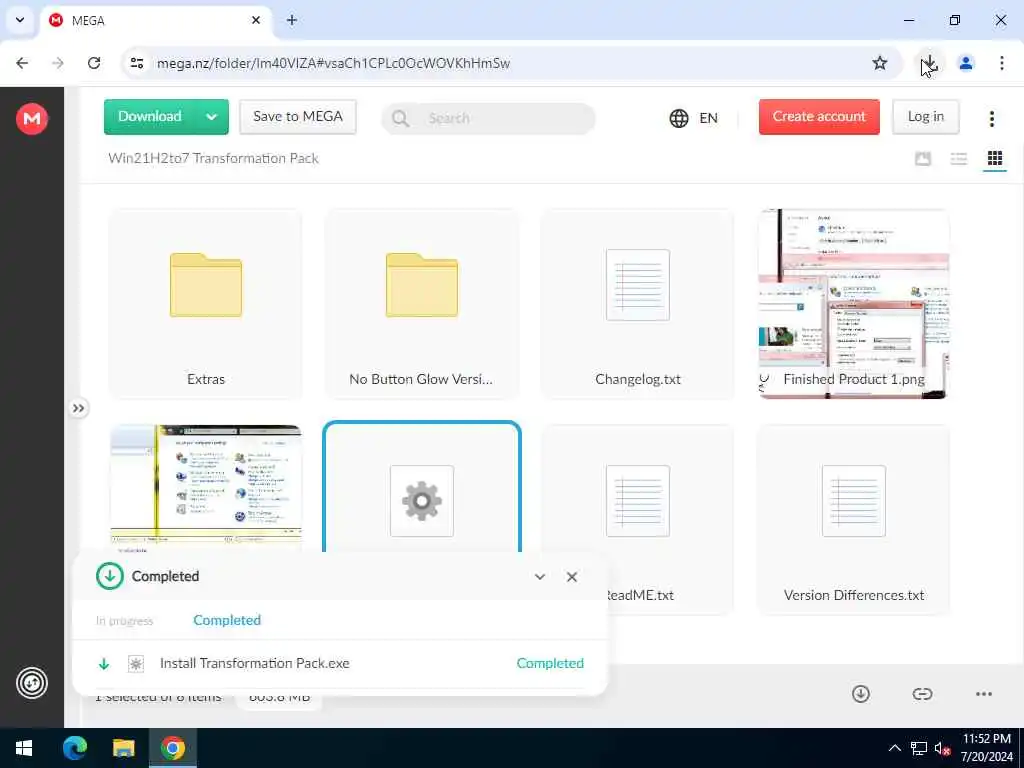
Task: Expand the sidebar with double-chevron arrow
Action: tap(78, 408)
